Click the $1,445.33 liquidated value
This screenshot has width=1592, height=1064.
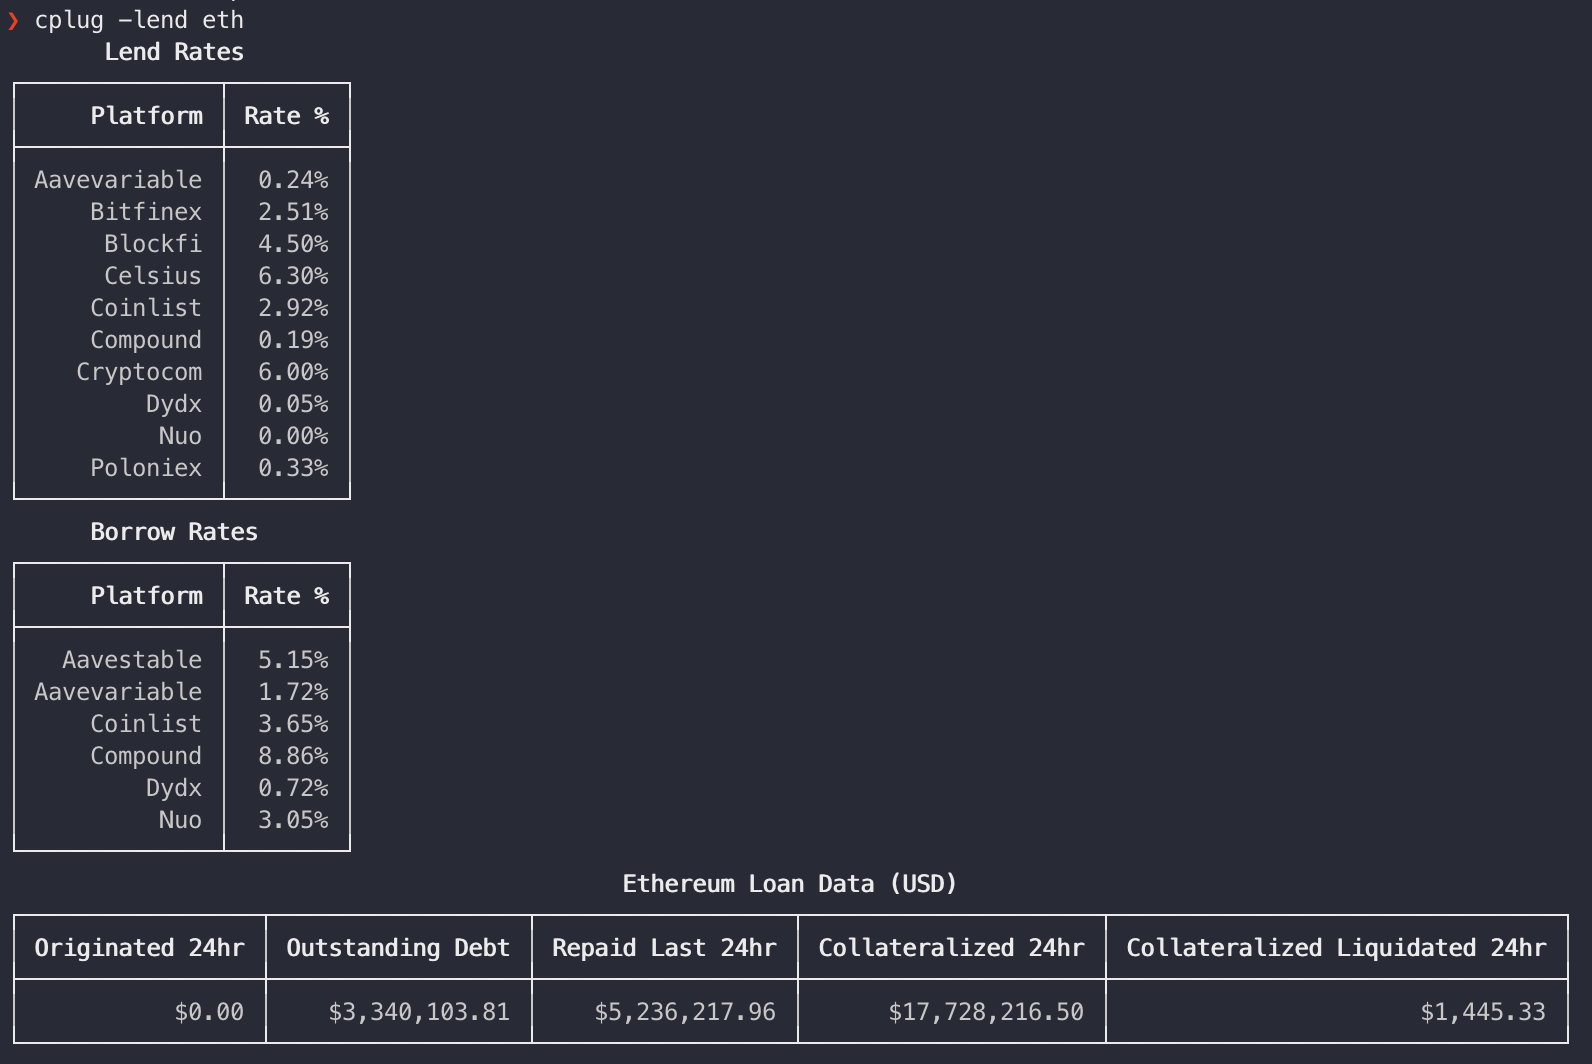click(x=1483, y=1012)
